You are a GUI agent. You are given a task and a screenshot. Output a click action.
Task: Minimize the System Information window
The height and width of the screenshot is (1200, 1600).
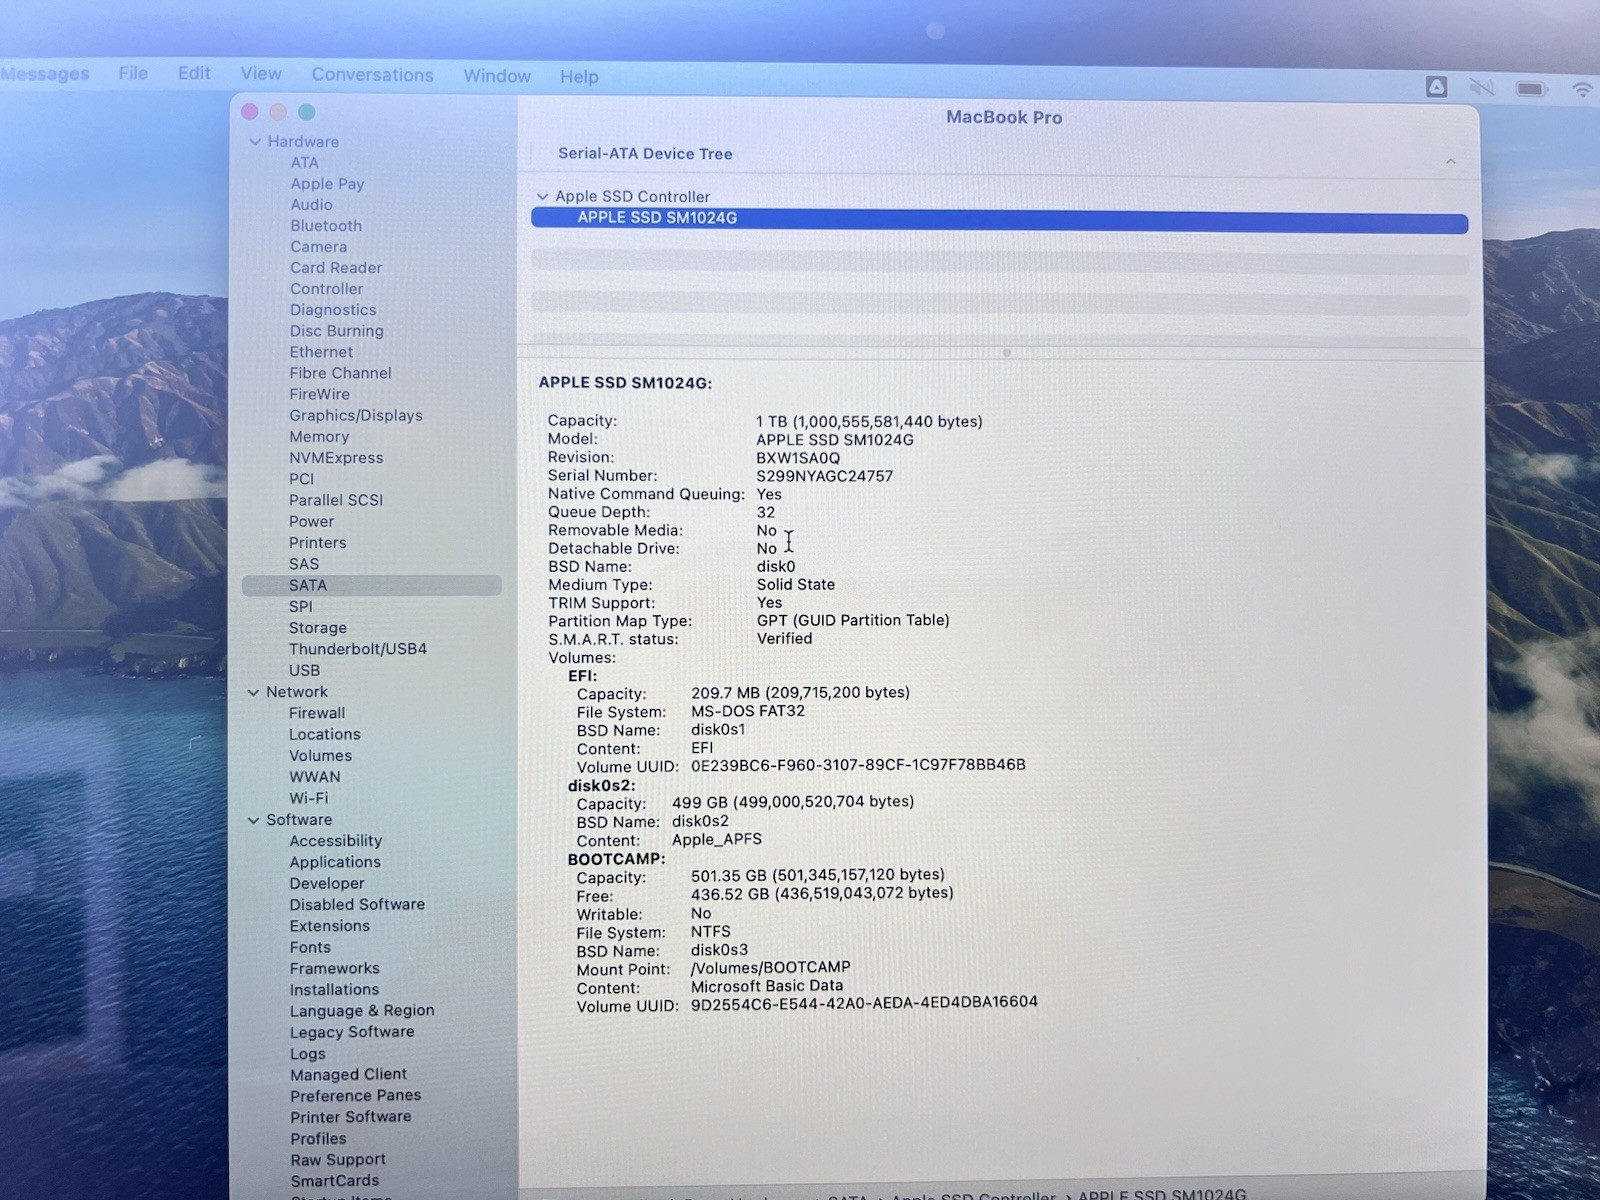click(x=279, y=112)
